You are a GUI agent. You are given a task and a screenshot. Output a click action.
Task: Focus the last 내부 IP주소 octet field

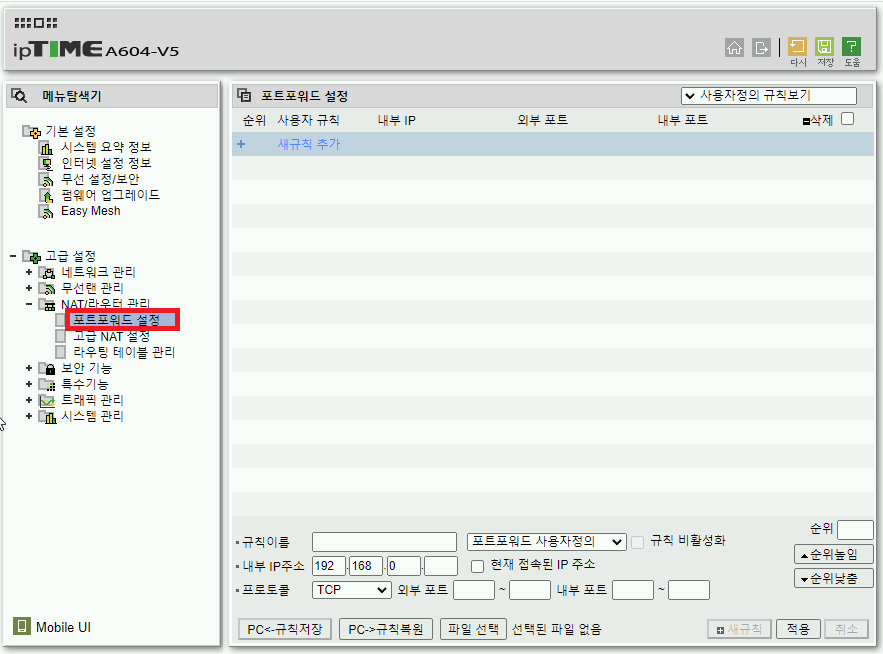441,566
